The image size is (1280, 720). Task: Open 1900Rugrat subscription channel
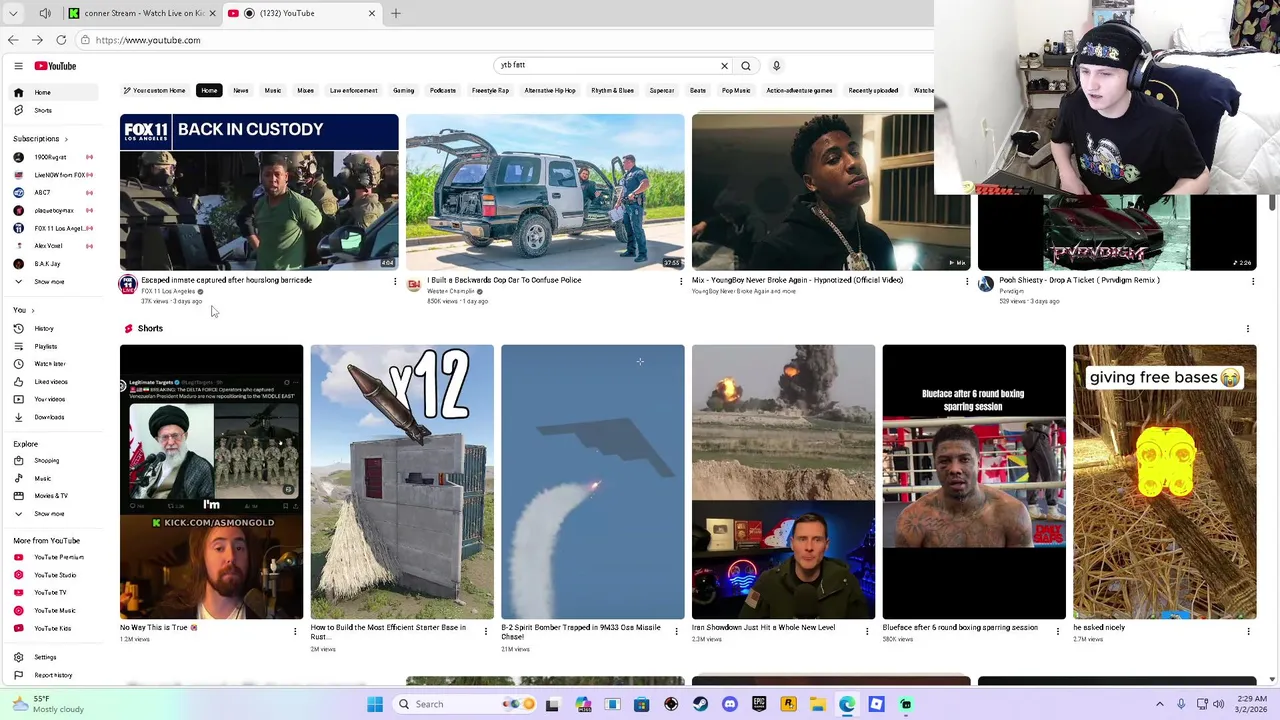point(55,157)
